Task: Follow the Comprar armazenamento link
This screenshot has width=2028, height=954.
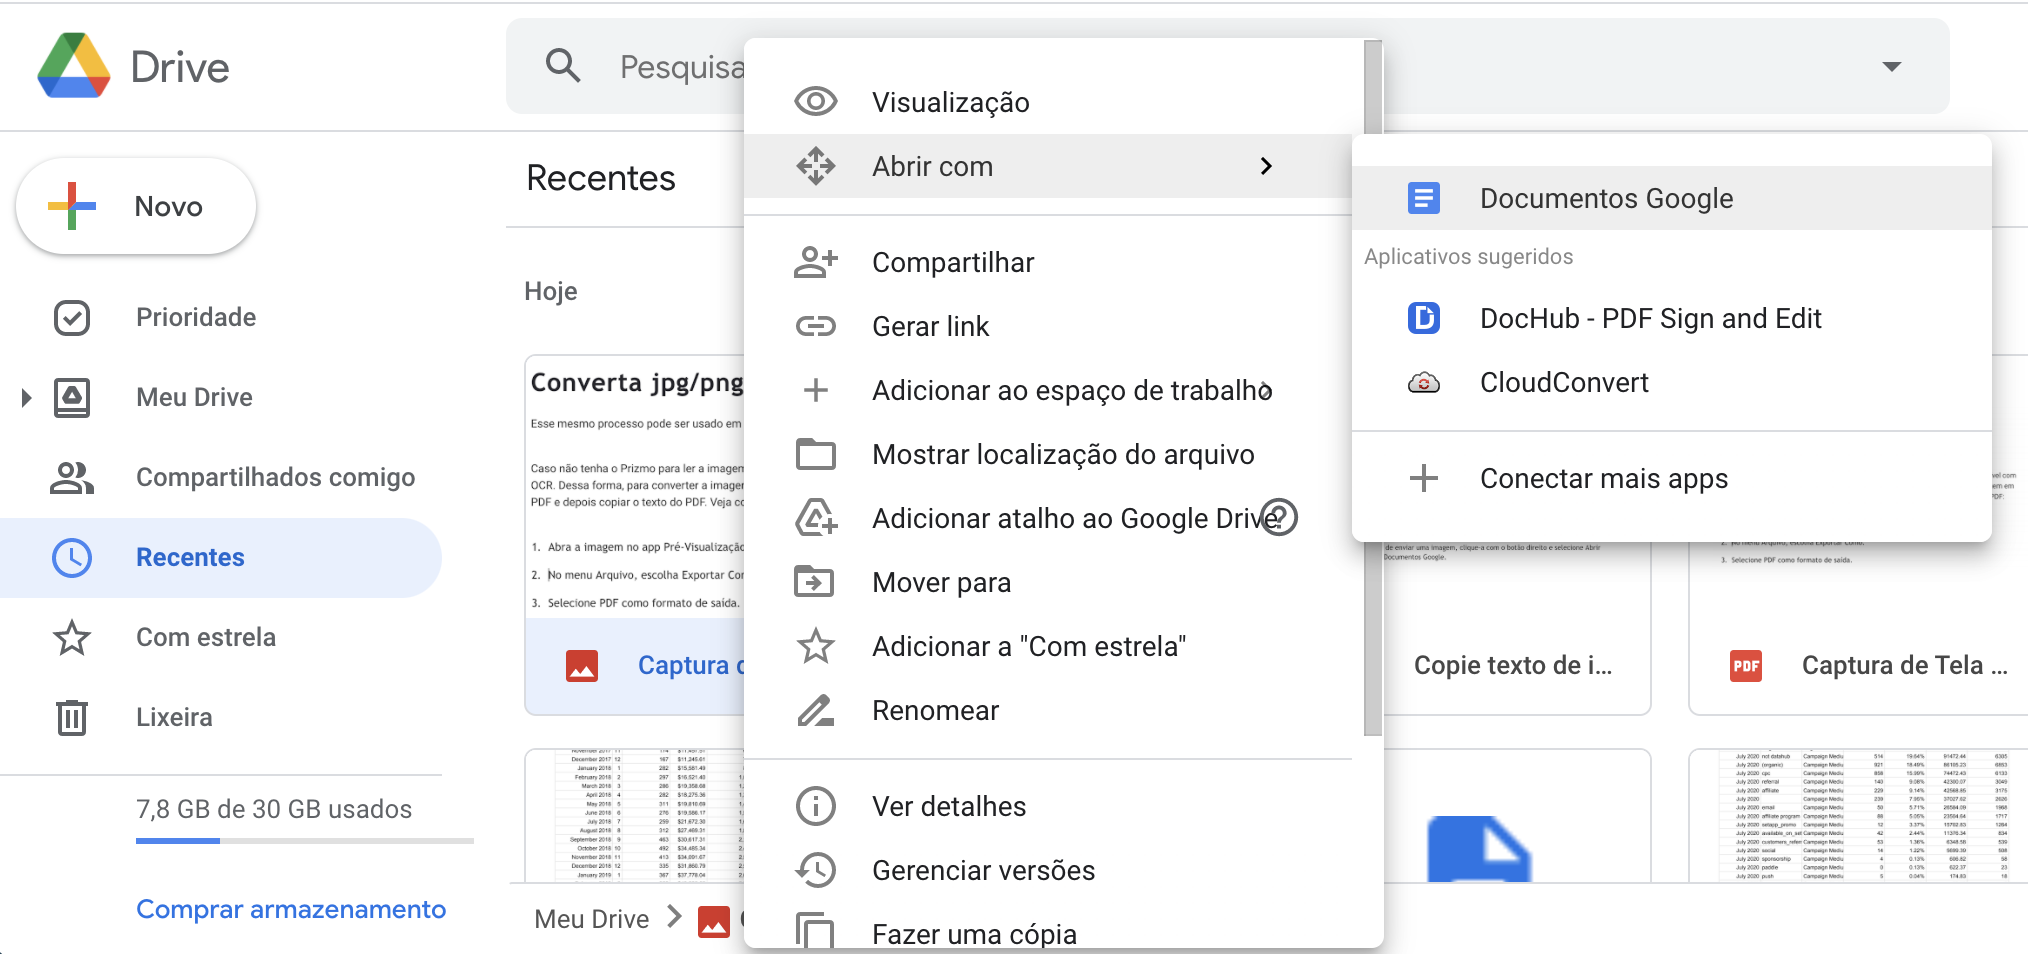Action: point(291,909)
